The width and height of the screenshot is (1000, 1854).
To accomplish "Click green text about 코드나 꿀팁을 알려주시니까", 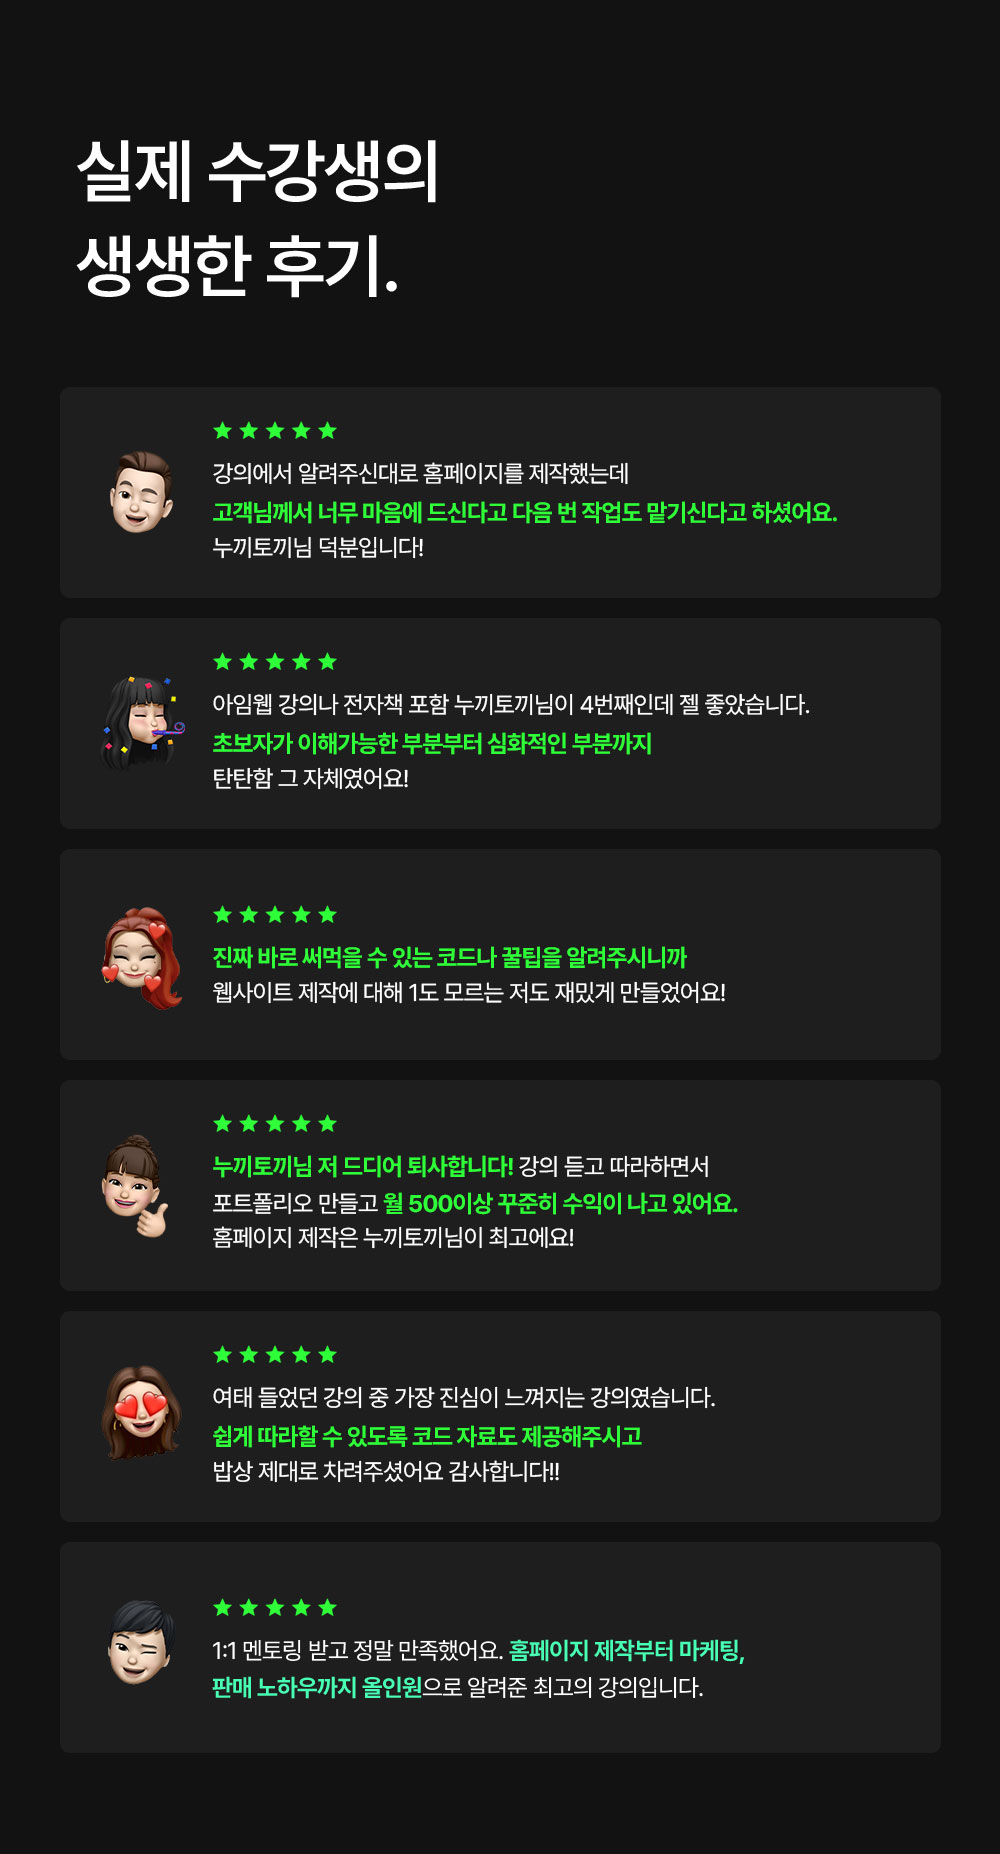I will tap(450, 957).
